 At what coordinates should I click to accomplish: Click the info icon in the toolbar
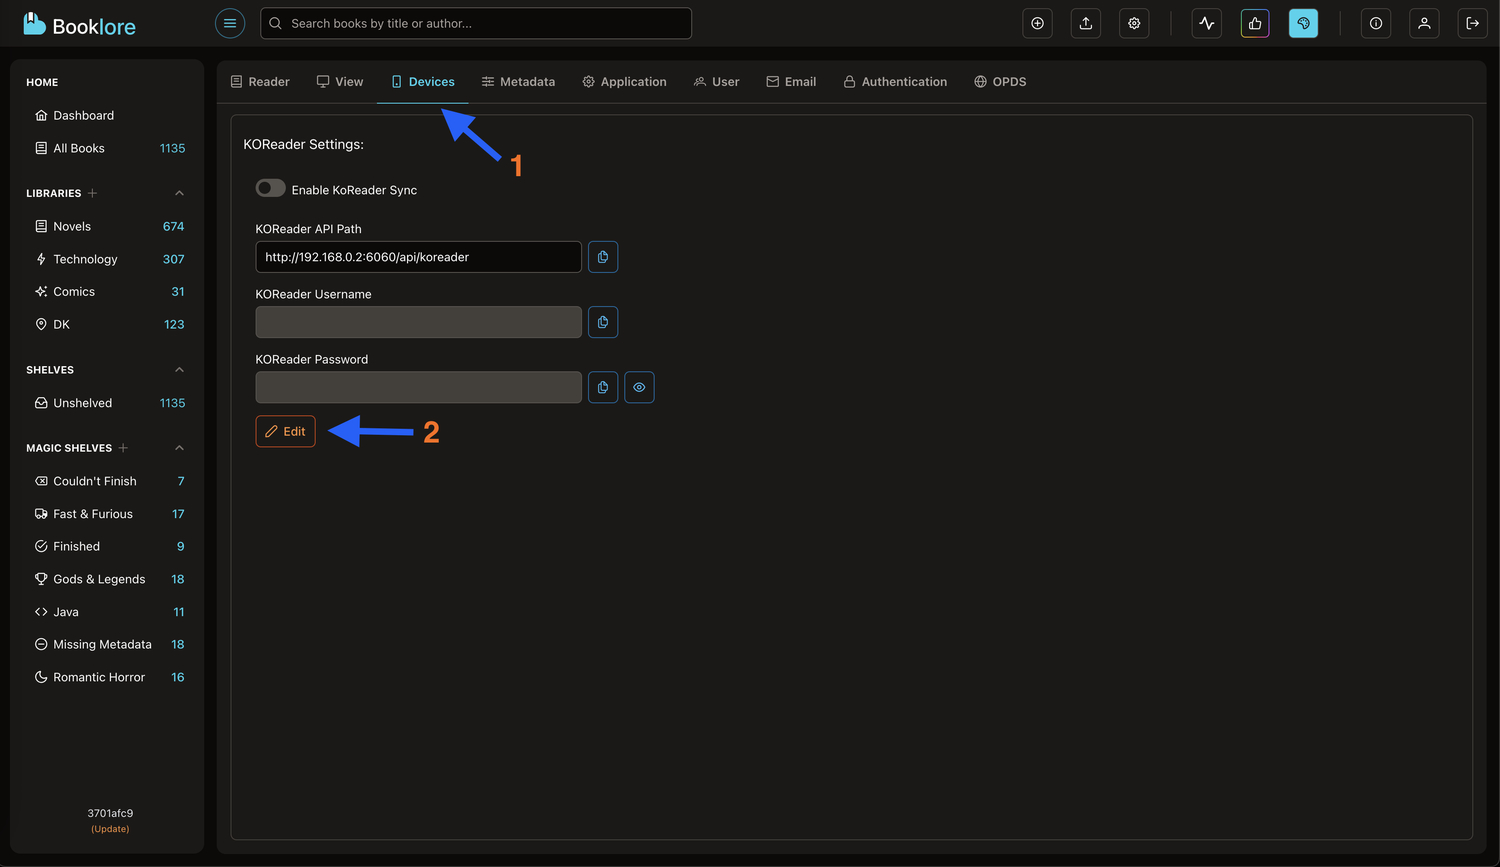pos(1375,23)
